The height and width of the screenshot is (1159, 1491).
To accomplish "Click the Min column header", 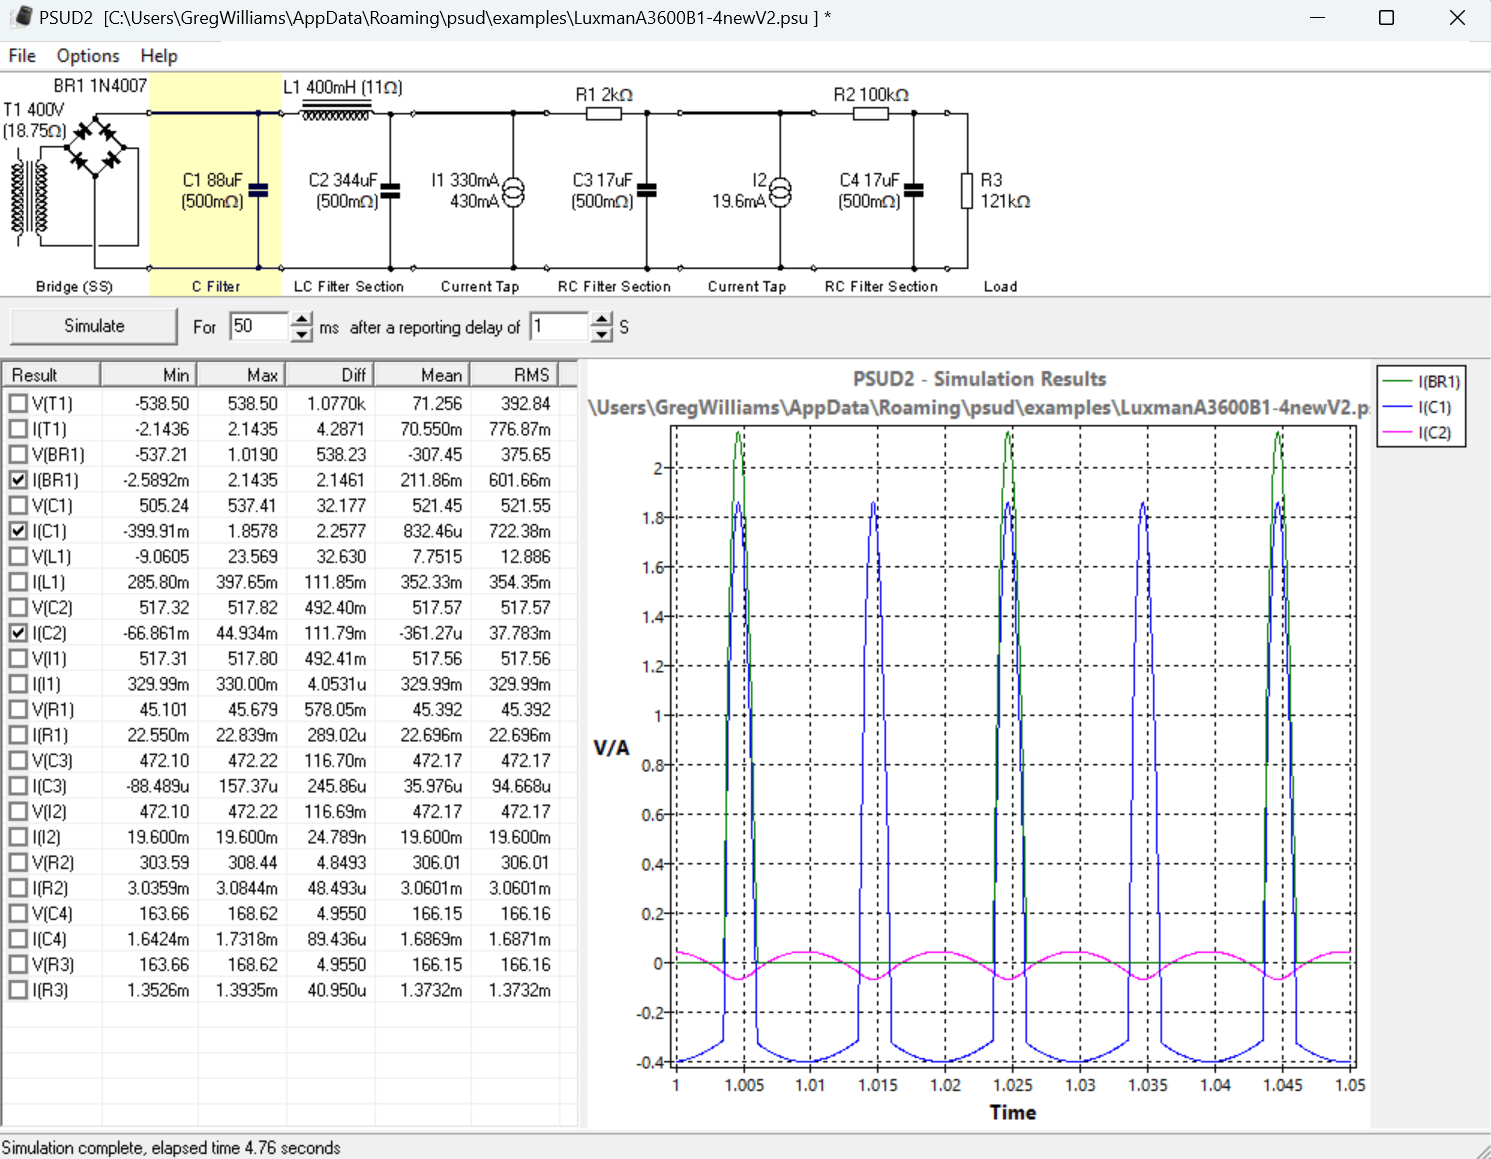I will 149,375.
